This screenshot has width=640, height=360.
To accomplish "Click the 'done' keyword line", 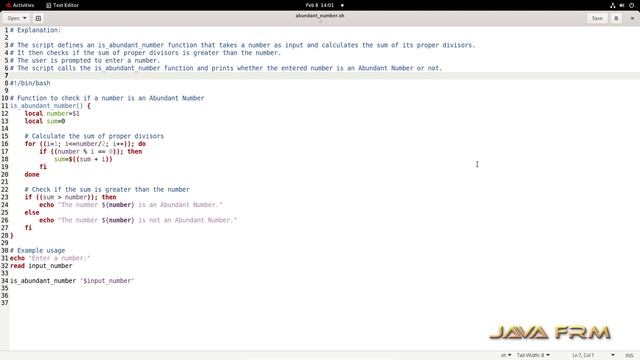I will [32, 174].
